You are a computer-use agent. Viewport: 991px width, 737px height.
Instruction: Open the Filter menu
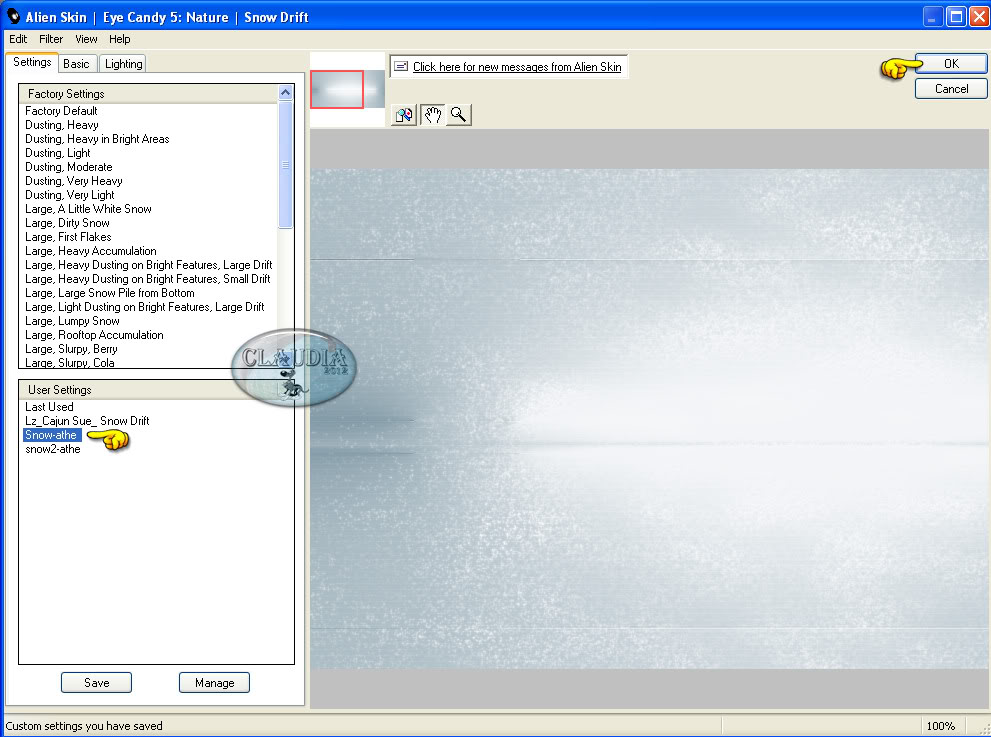(51, 39)
